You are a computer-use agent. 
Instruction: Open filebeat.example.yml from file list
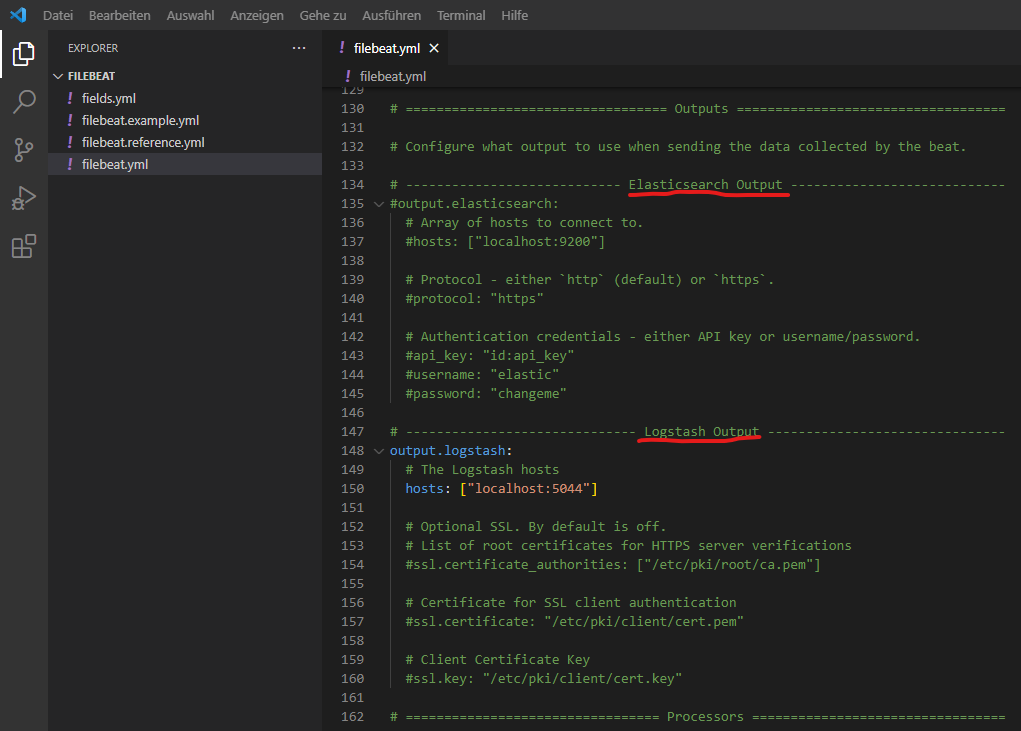(140, 120)
